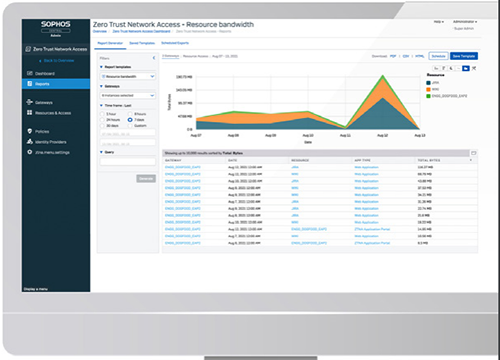
Task: Click the Zero Trust Network Access Dashboard breadcrumb
Action: click(x=141, y=31)
